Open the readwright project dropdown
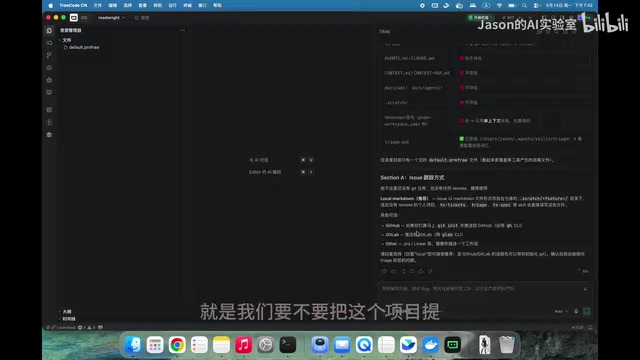Screen dimensions: 640x360 click(x=111, y=18)
